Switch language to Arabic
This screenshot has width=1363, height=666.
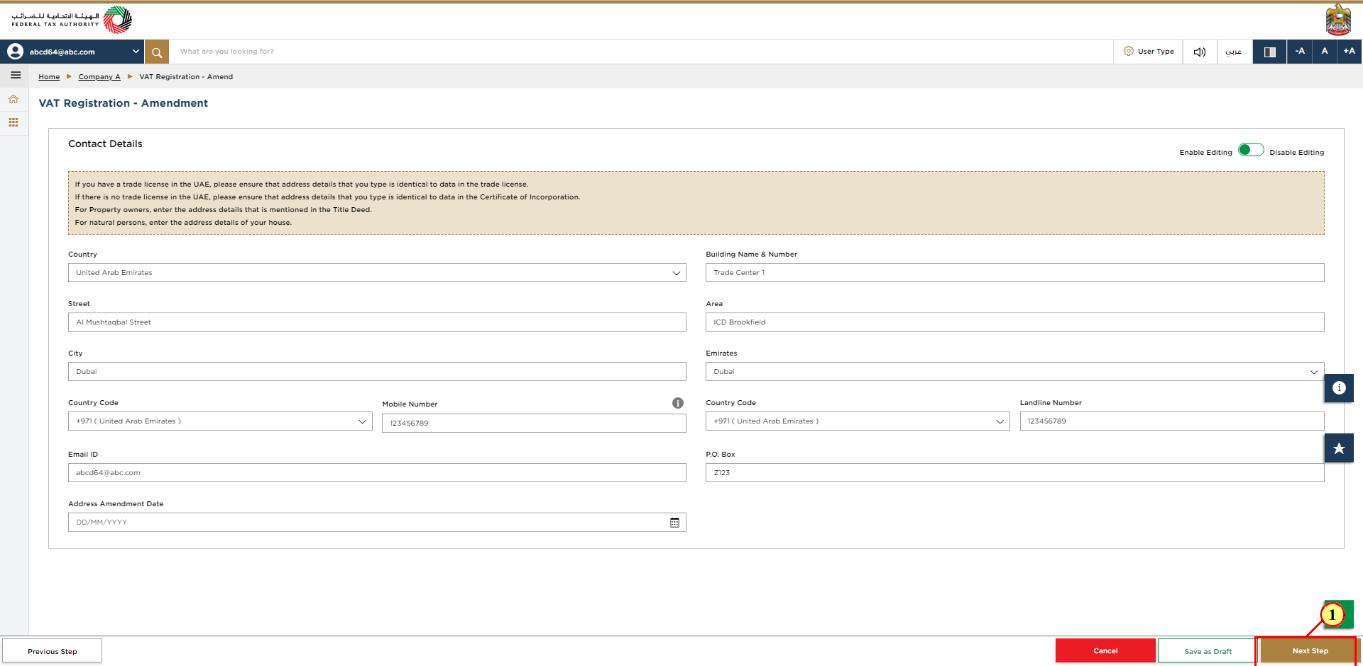pyautogui.click(x=1235, y=51)
